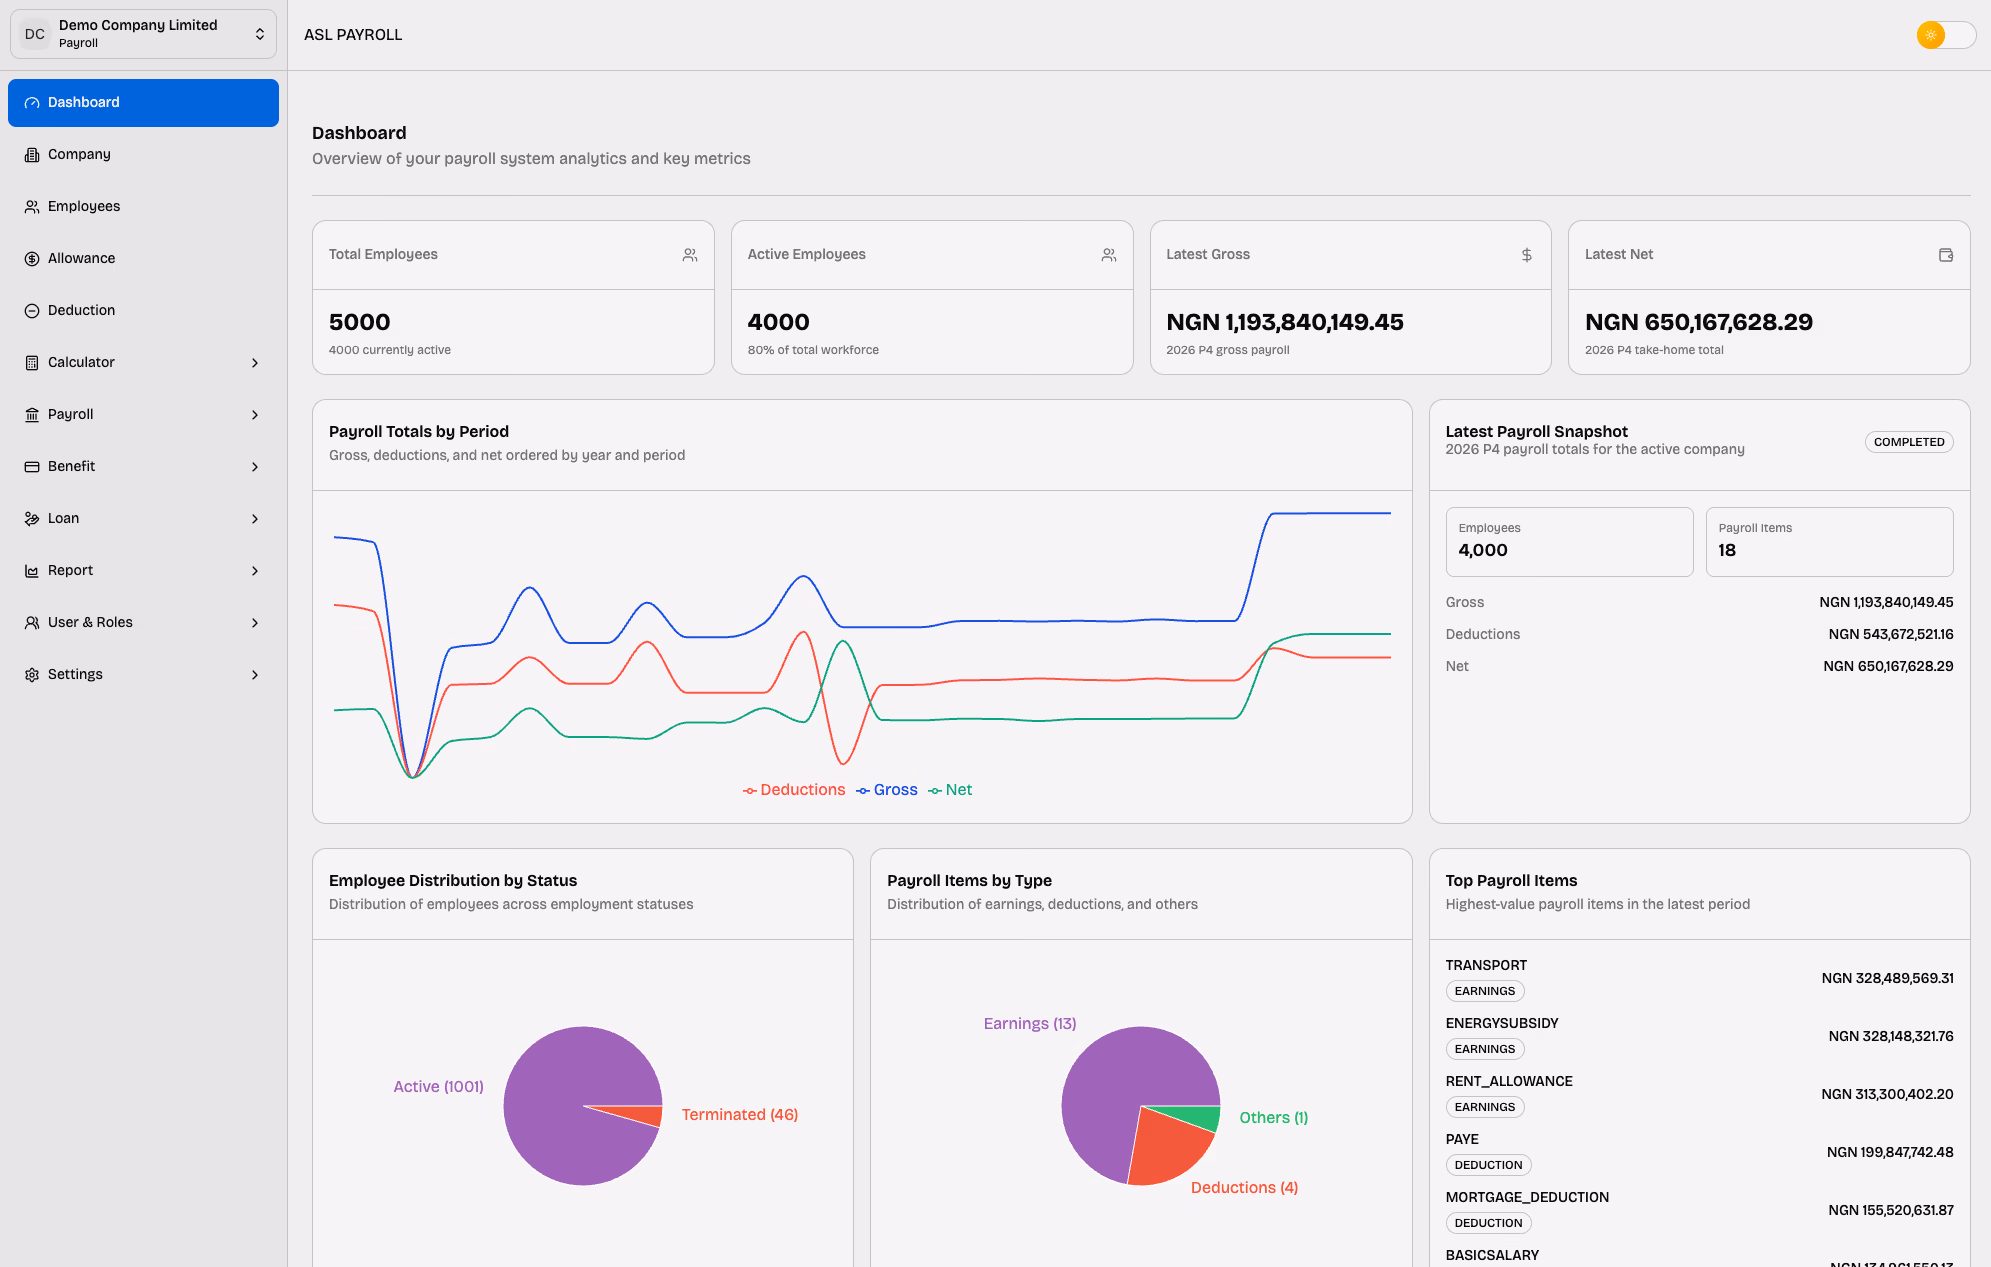
Task: Click the wallet icon on Latest Net card
Action: click(1945, 255)
